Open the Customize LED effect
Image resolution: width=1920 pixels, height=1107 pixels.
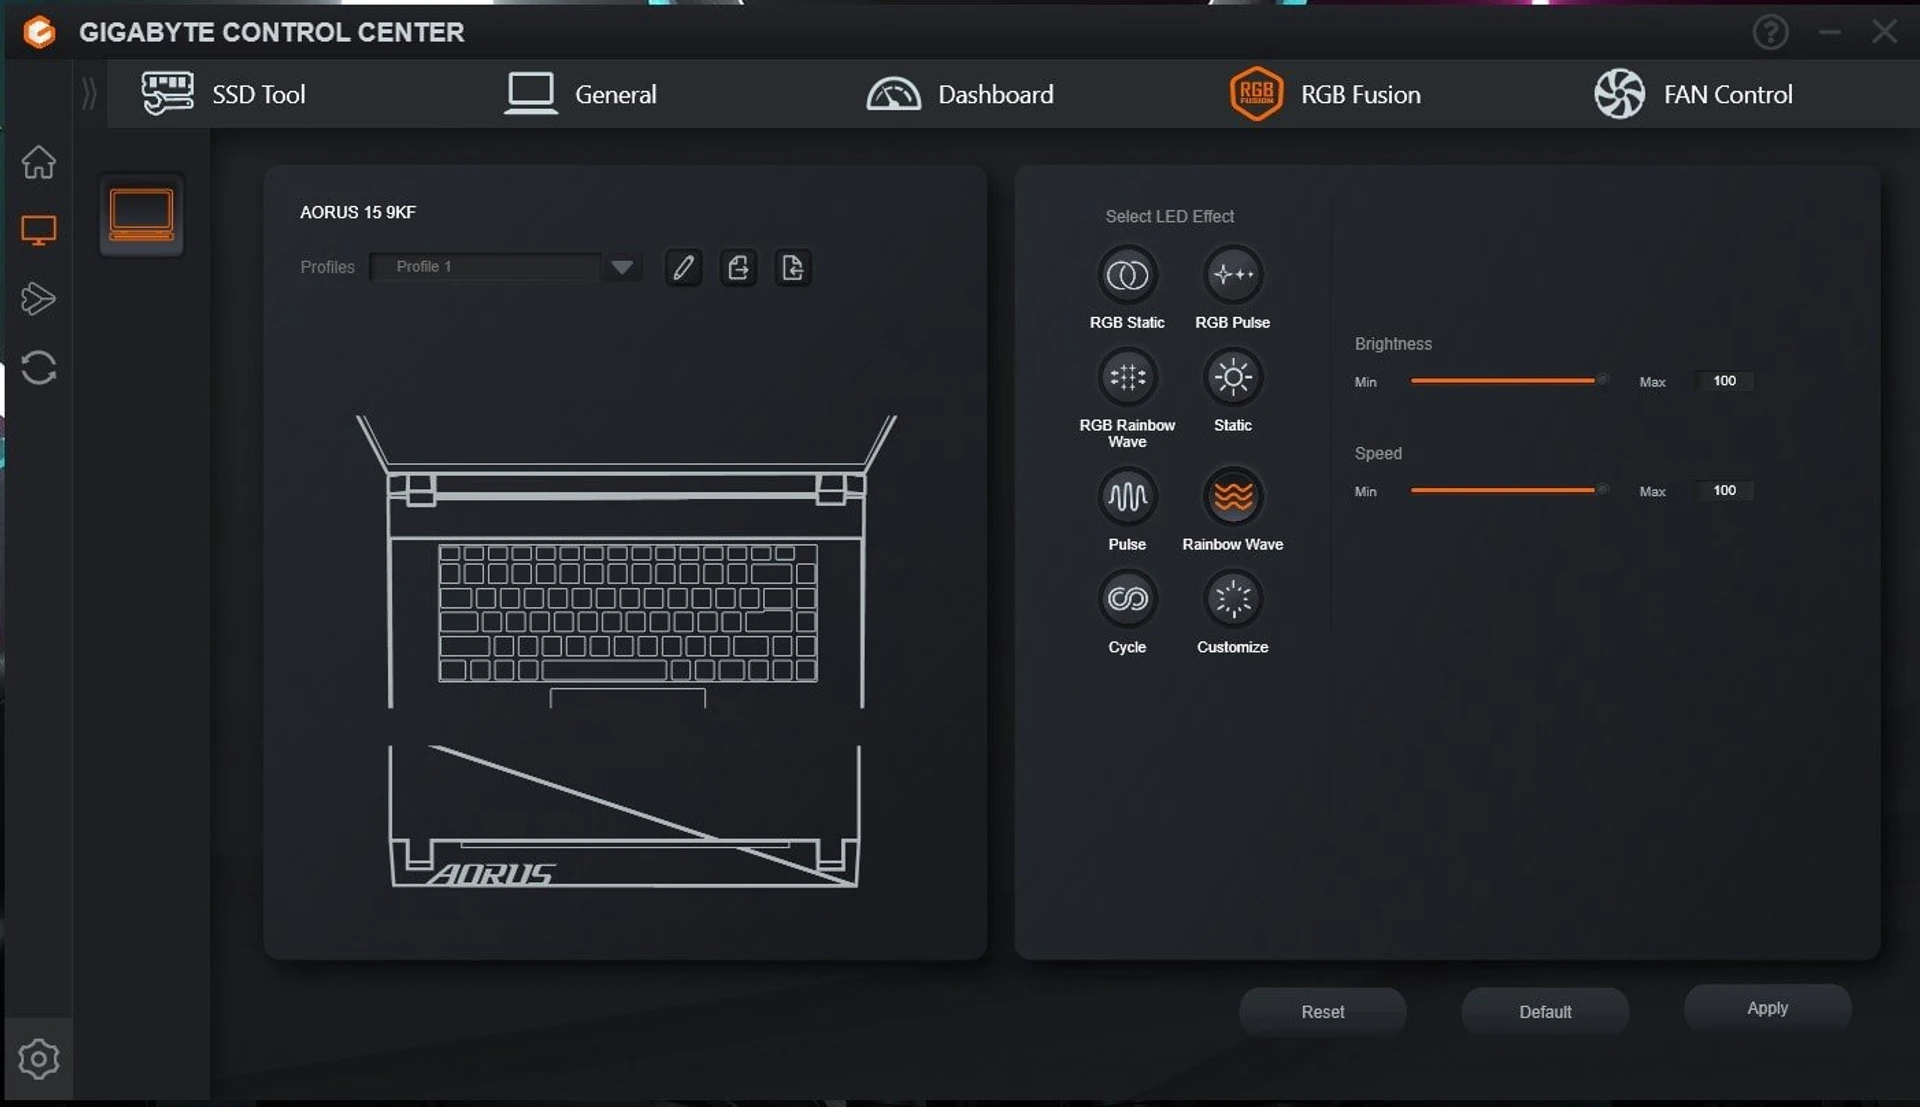[1233, 600]
